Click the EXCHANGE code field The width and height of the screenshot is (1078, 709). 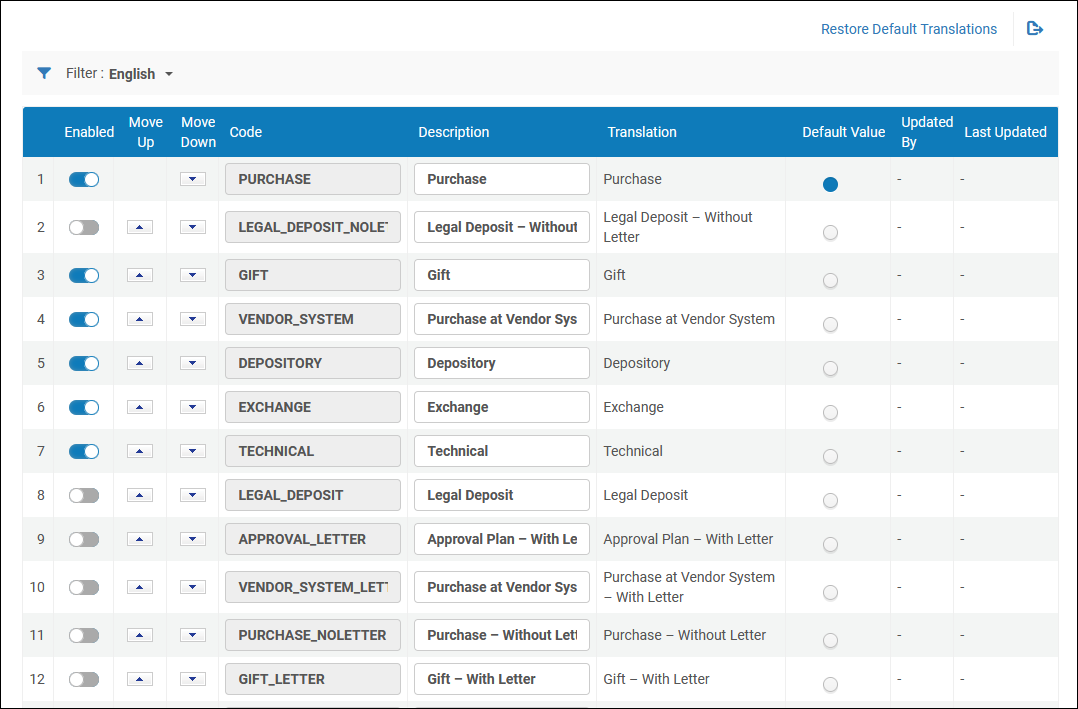tap(313, 407)
